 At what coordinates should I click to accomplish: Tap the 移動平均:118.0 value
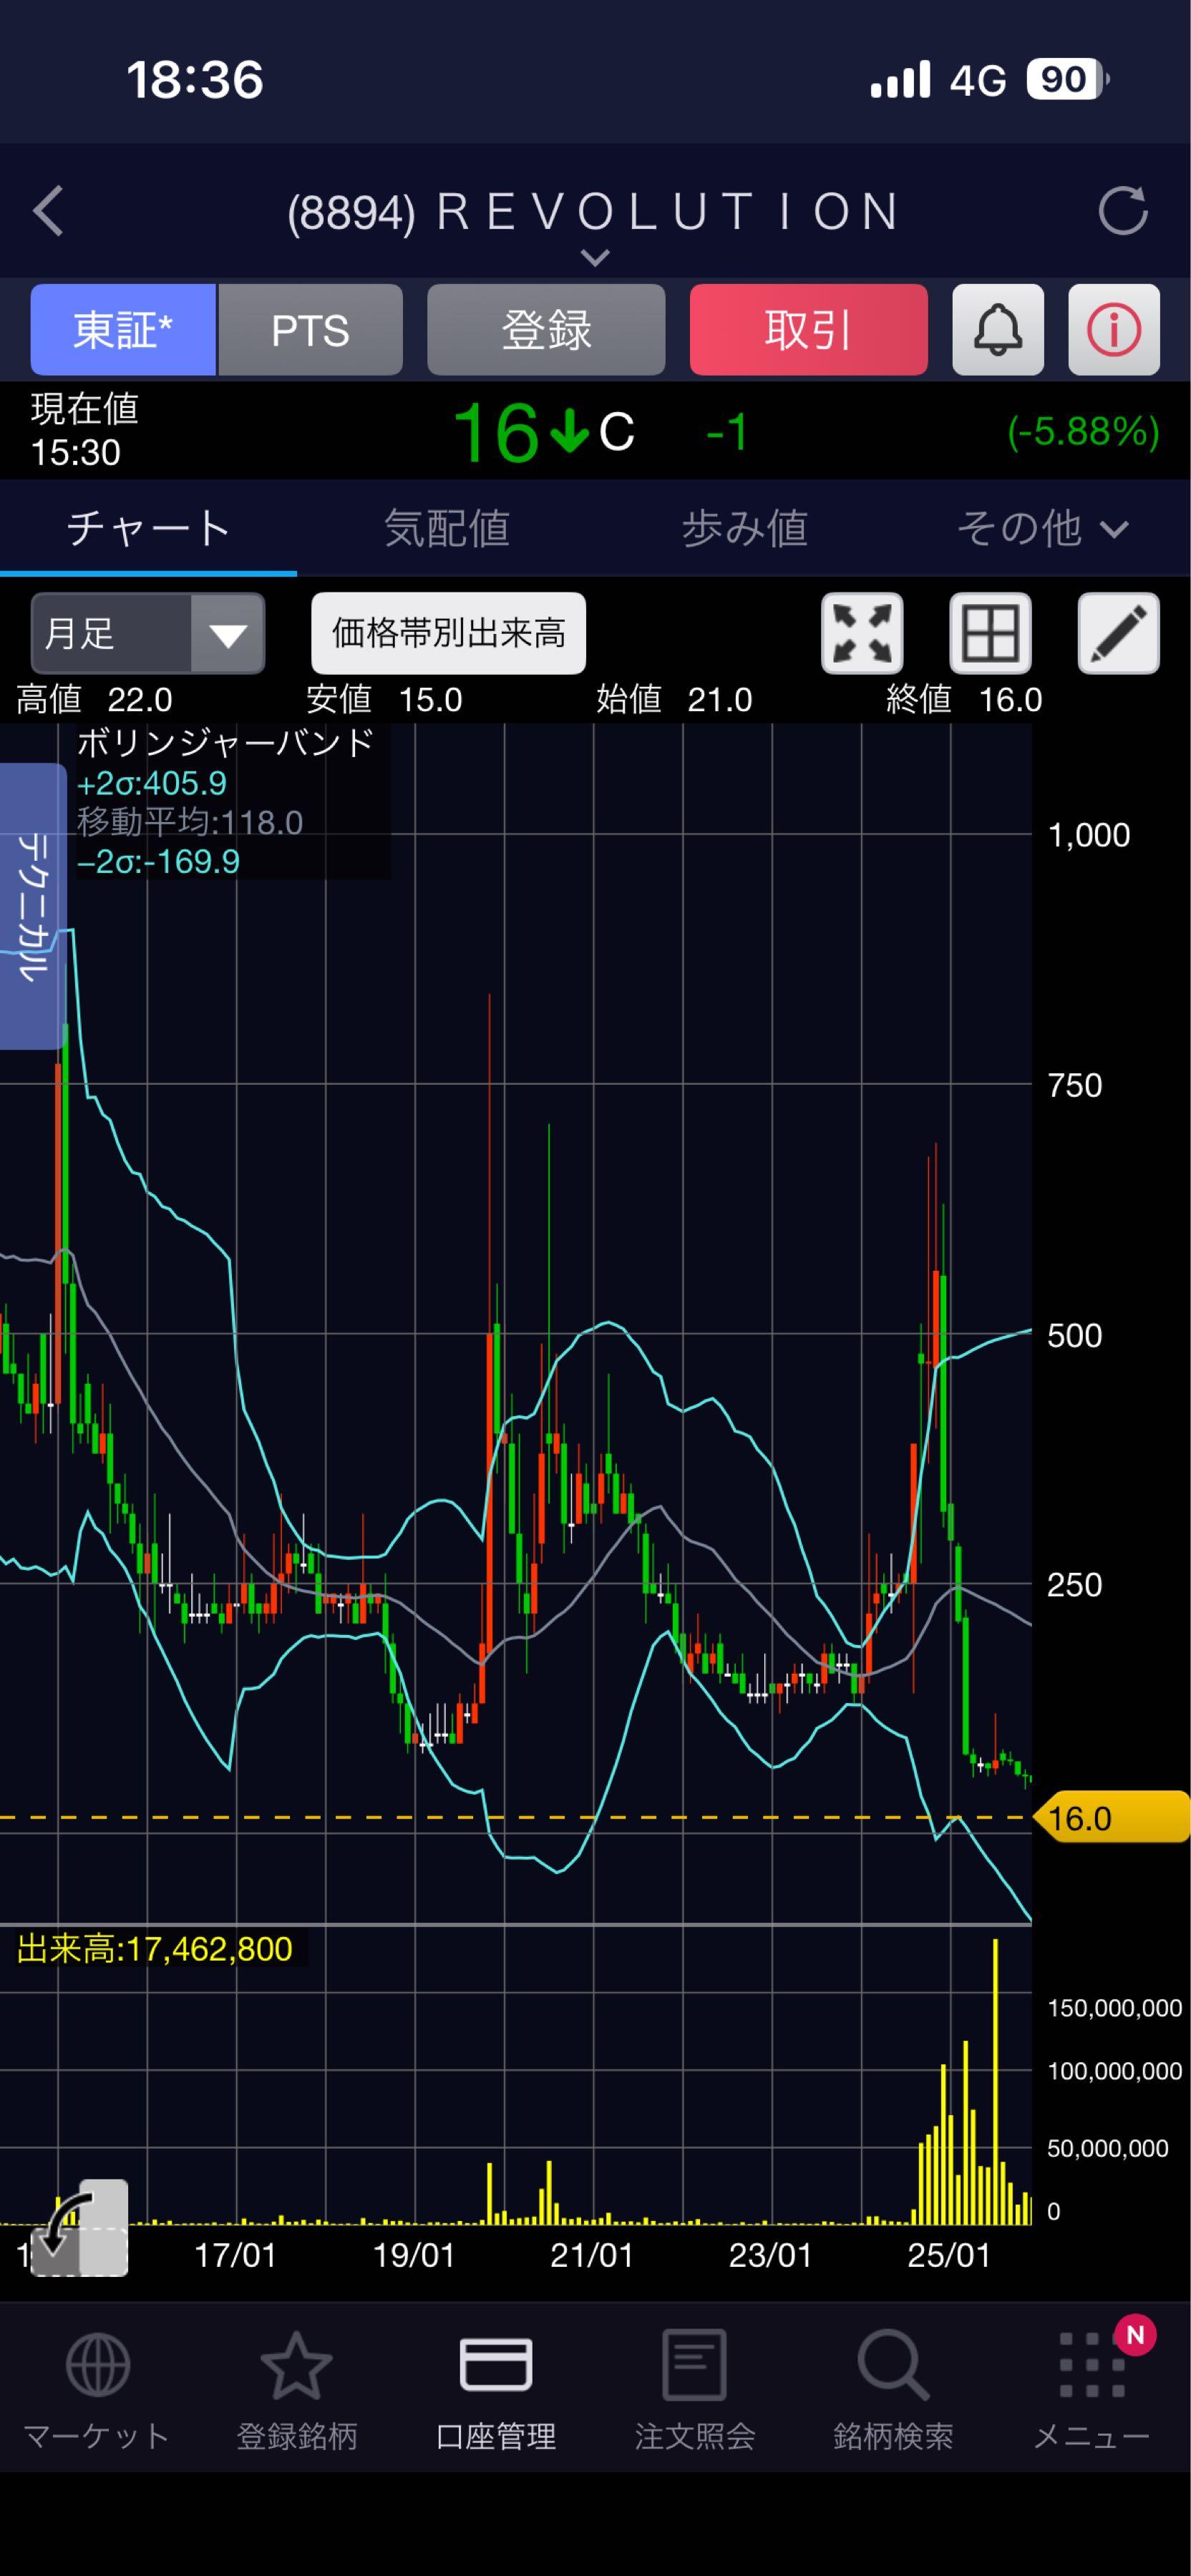click(x=190, y=822)
